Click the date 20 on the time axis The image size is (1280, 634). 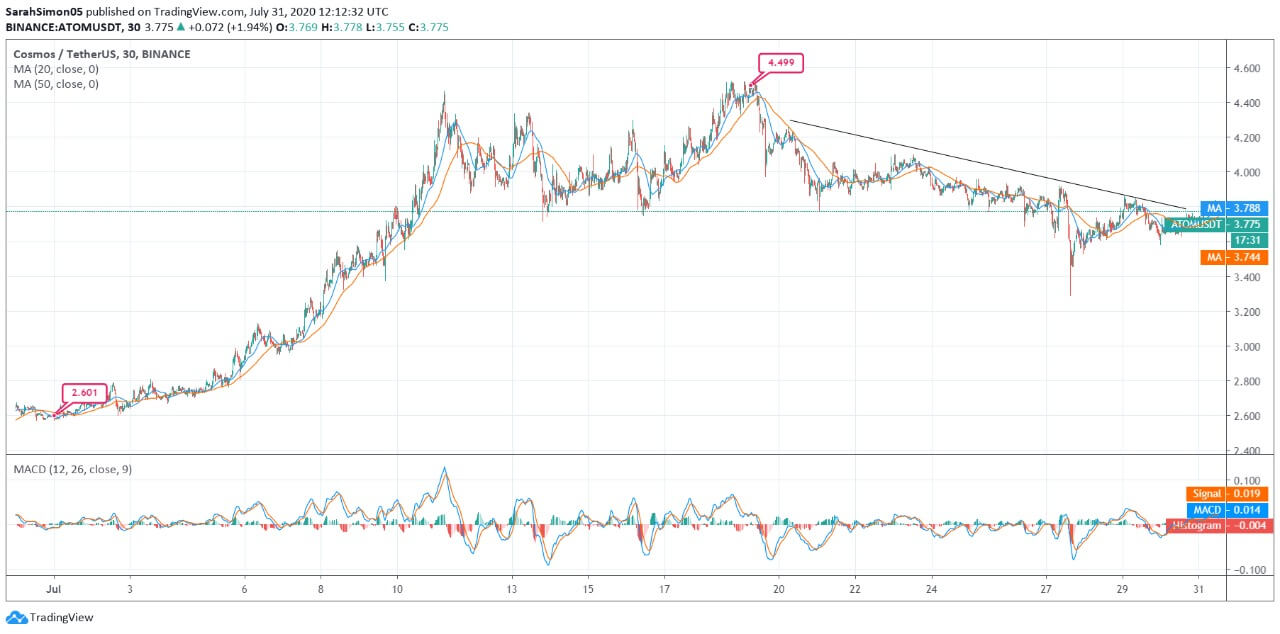pyautogui.click(x=778, y=591)
